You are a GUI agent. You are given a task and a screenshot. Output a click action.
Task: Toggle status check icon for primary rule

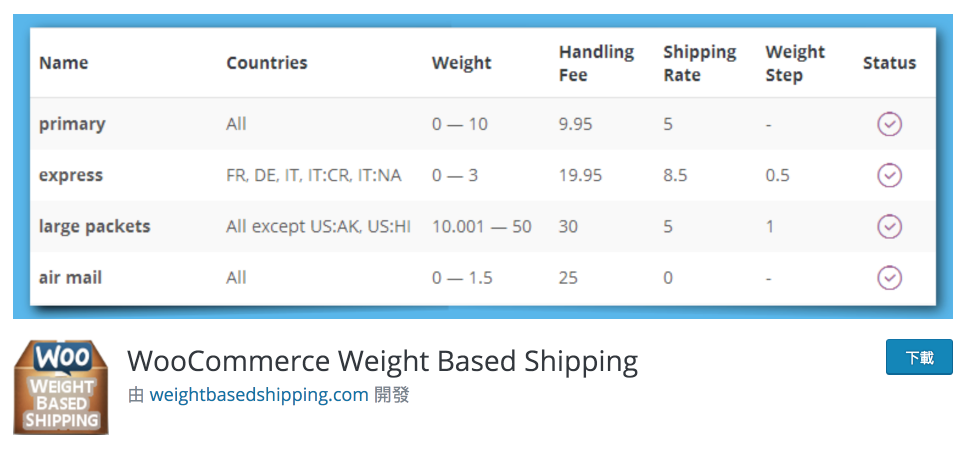click(x=889, y=124)
